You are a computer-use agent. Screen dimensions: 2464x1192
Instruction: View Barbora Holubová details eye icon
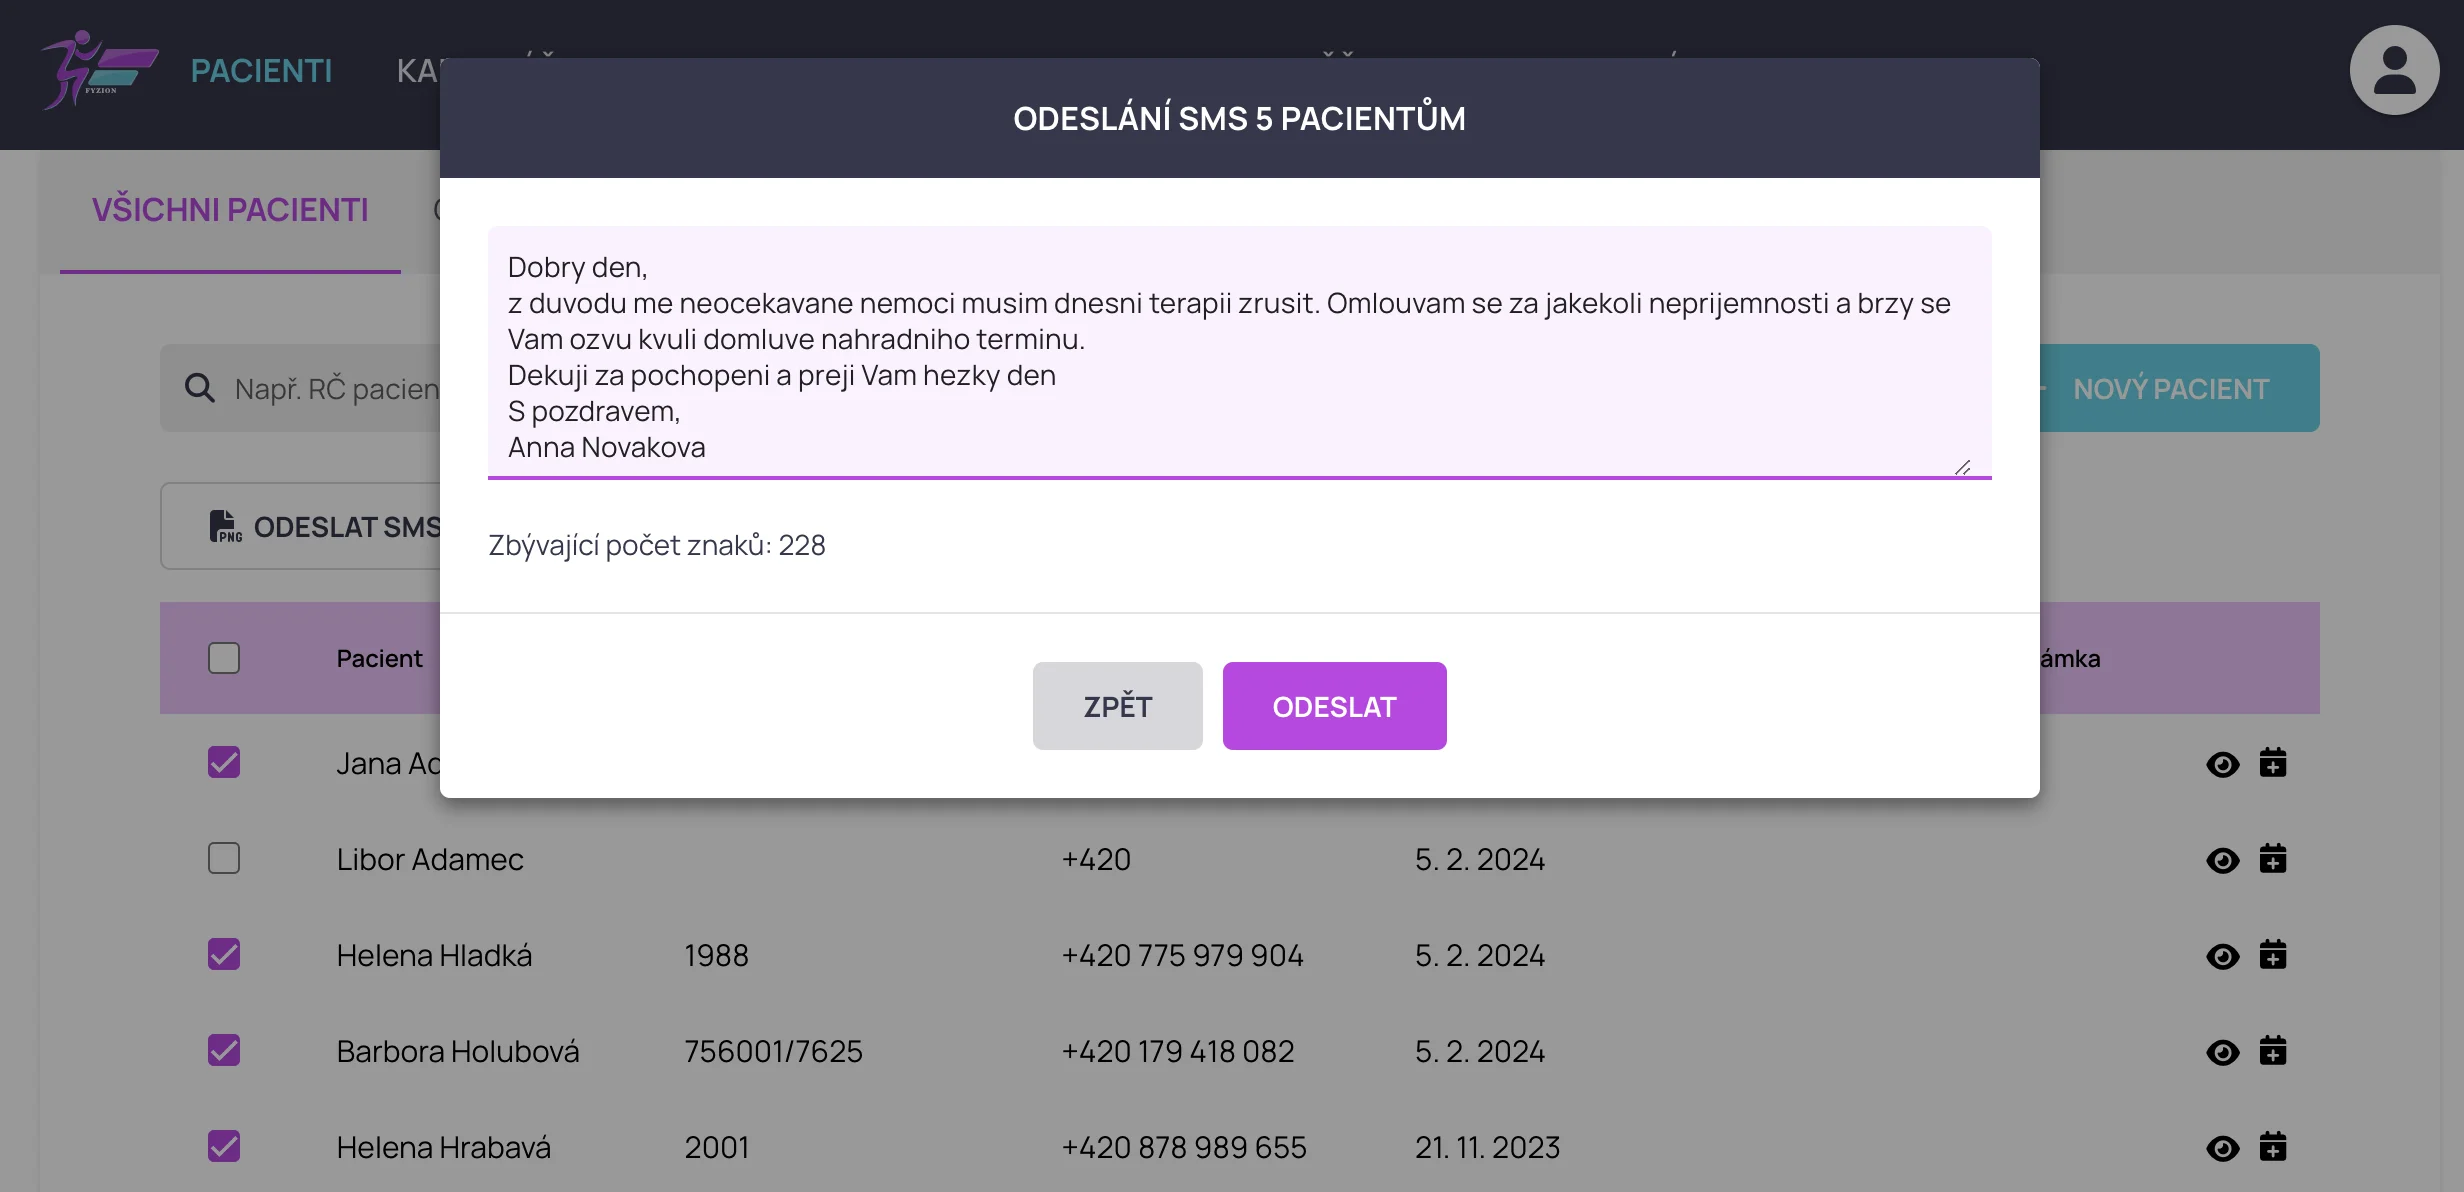[x=2222, y=1052]
